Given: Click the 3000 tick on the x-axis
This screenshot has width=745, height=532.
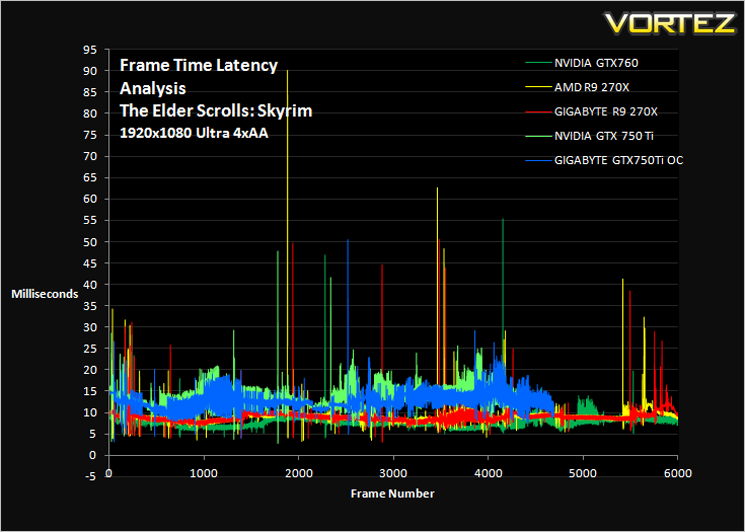Looking at the screenshot, I should click(x=393, y=473).
